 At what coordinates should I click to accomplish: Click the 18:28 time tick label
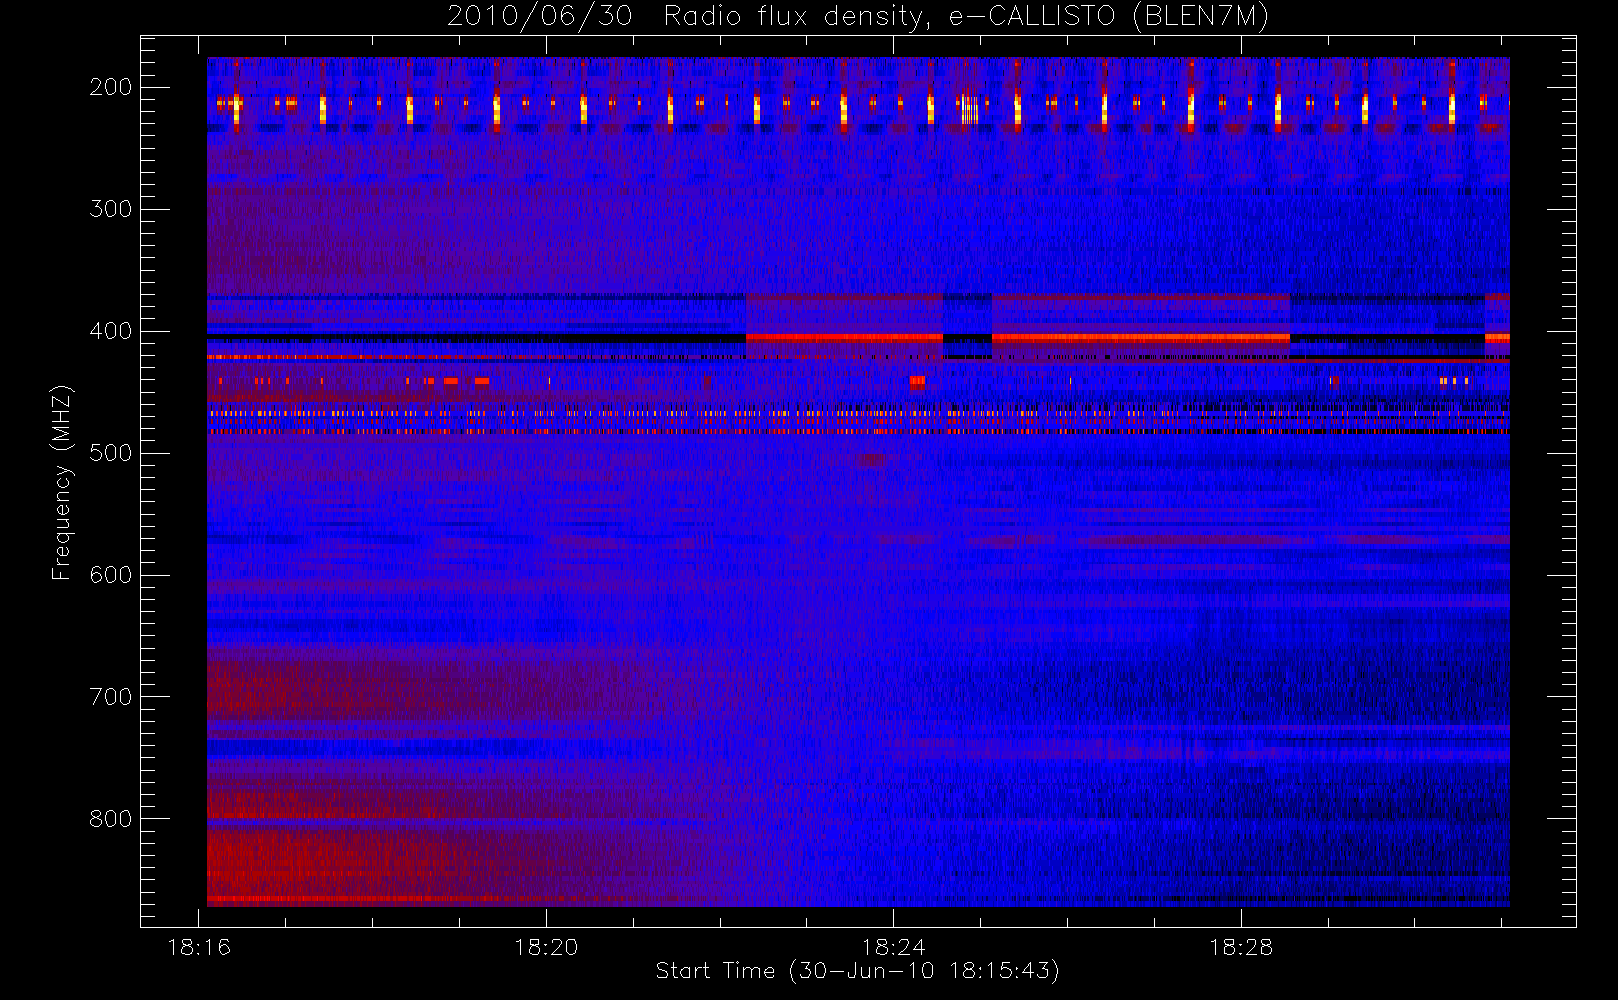click(1240, 947)
